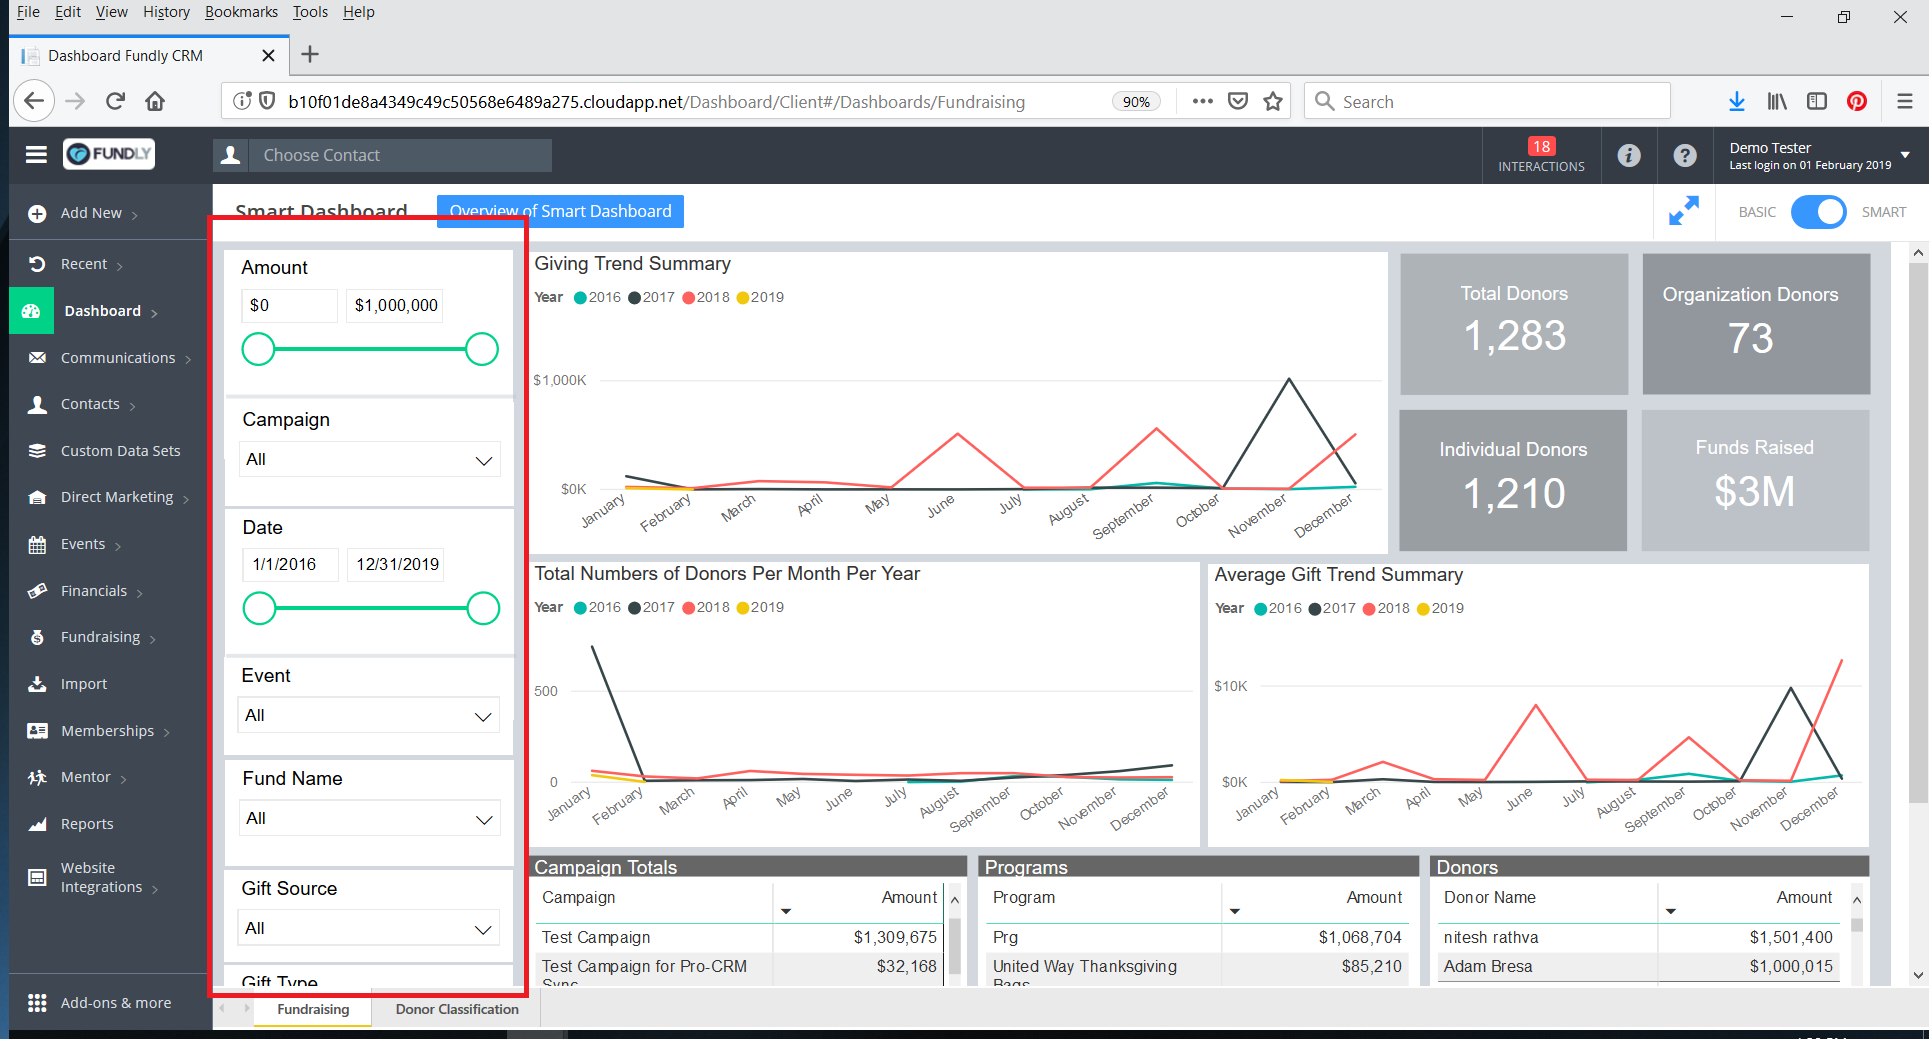Open the Fund Name filter dropdown

369,819
